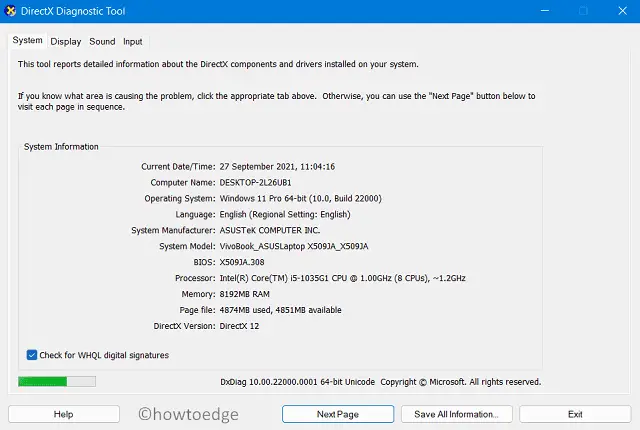Screen dimensions: 640x430
Task: Click Save All Information button
Action: [456, 414]
